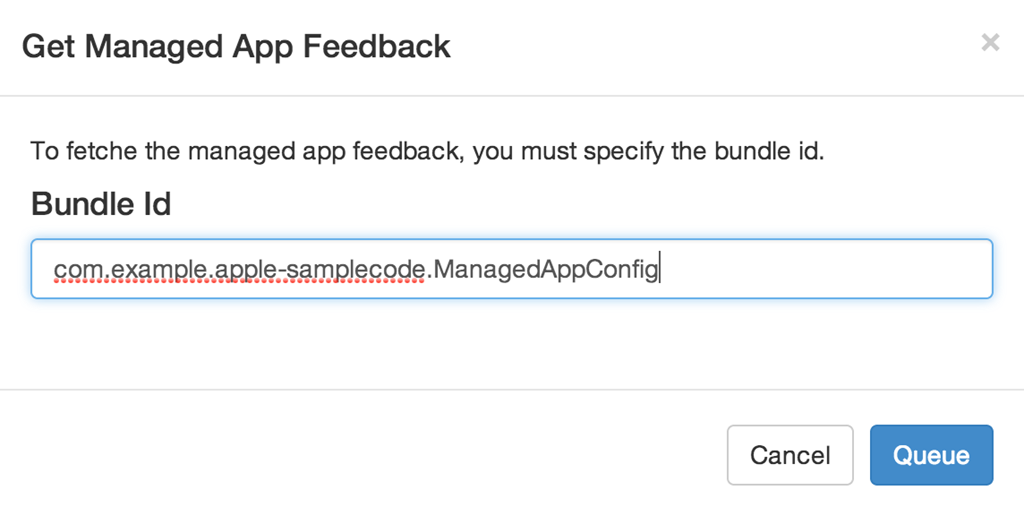Screen dimensions: 1024x516
Task: Cancel the managed app feedback request
Action: click(x=790, y=455)
